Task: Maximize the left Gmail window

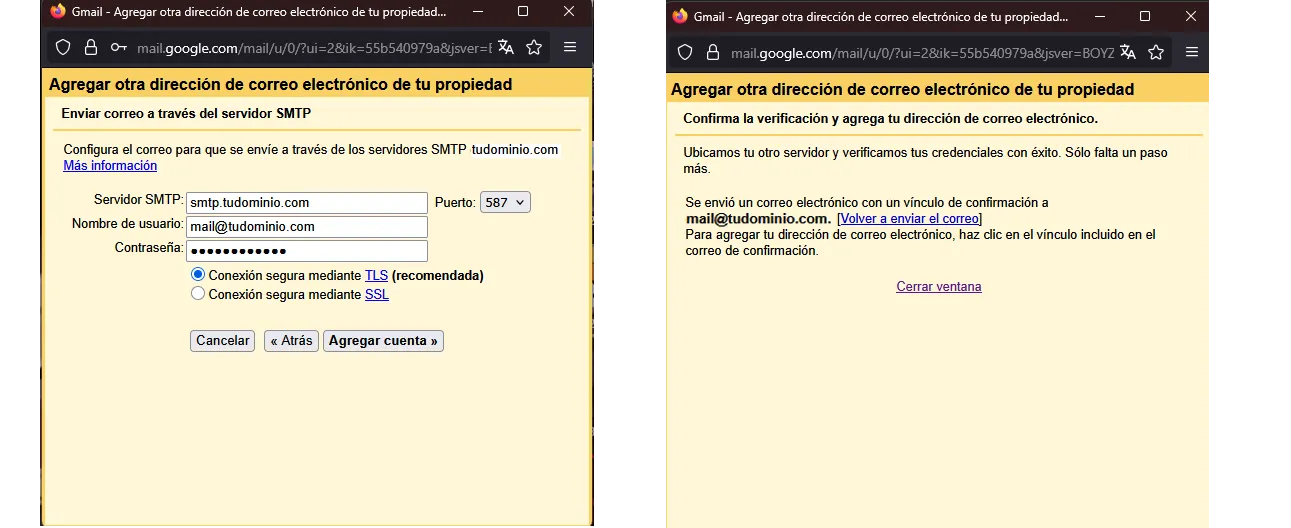Action: coord(523,12)
